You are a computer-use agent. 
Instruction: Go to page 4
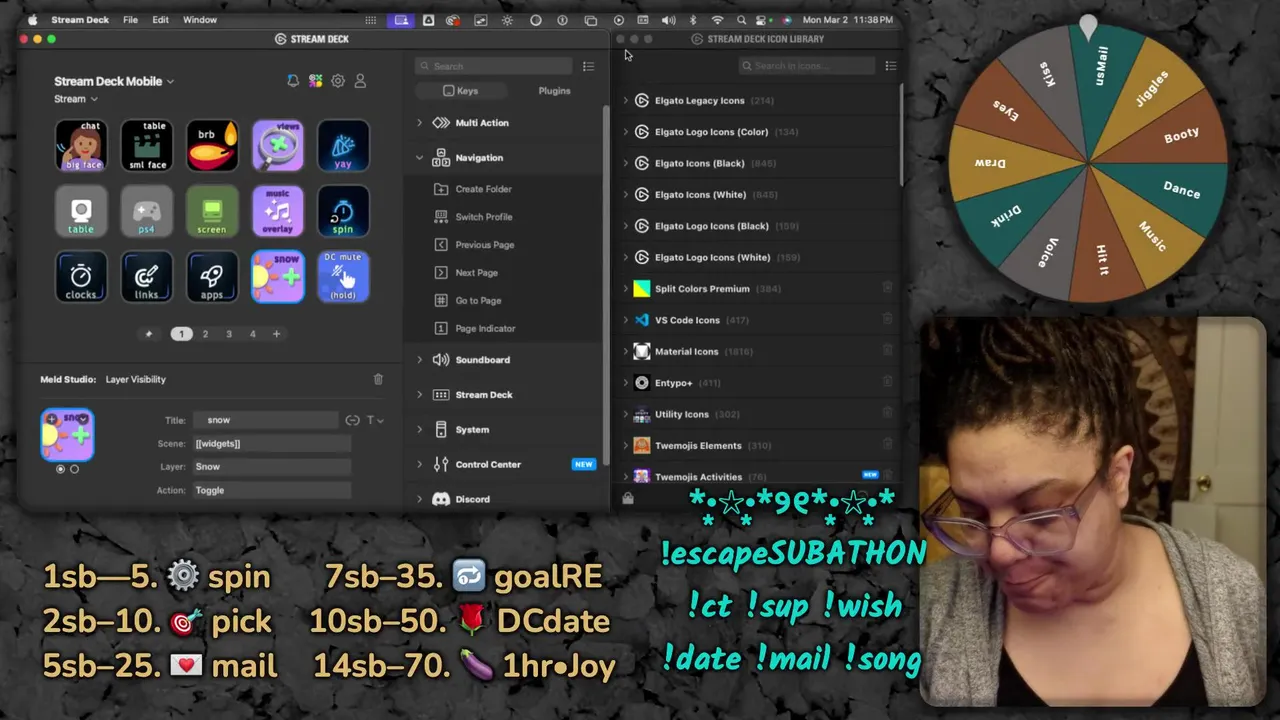pyautogui.click(x=252, y=334)
